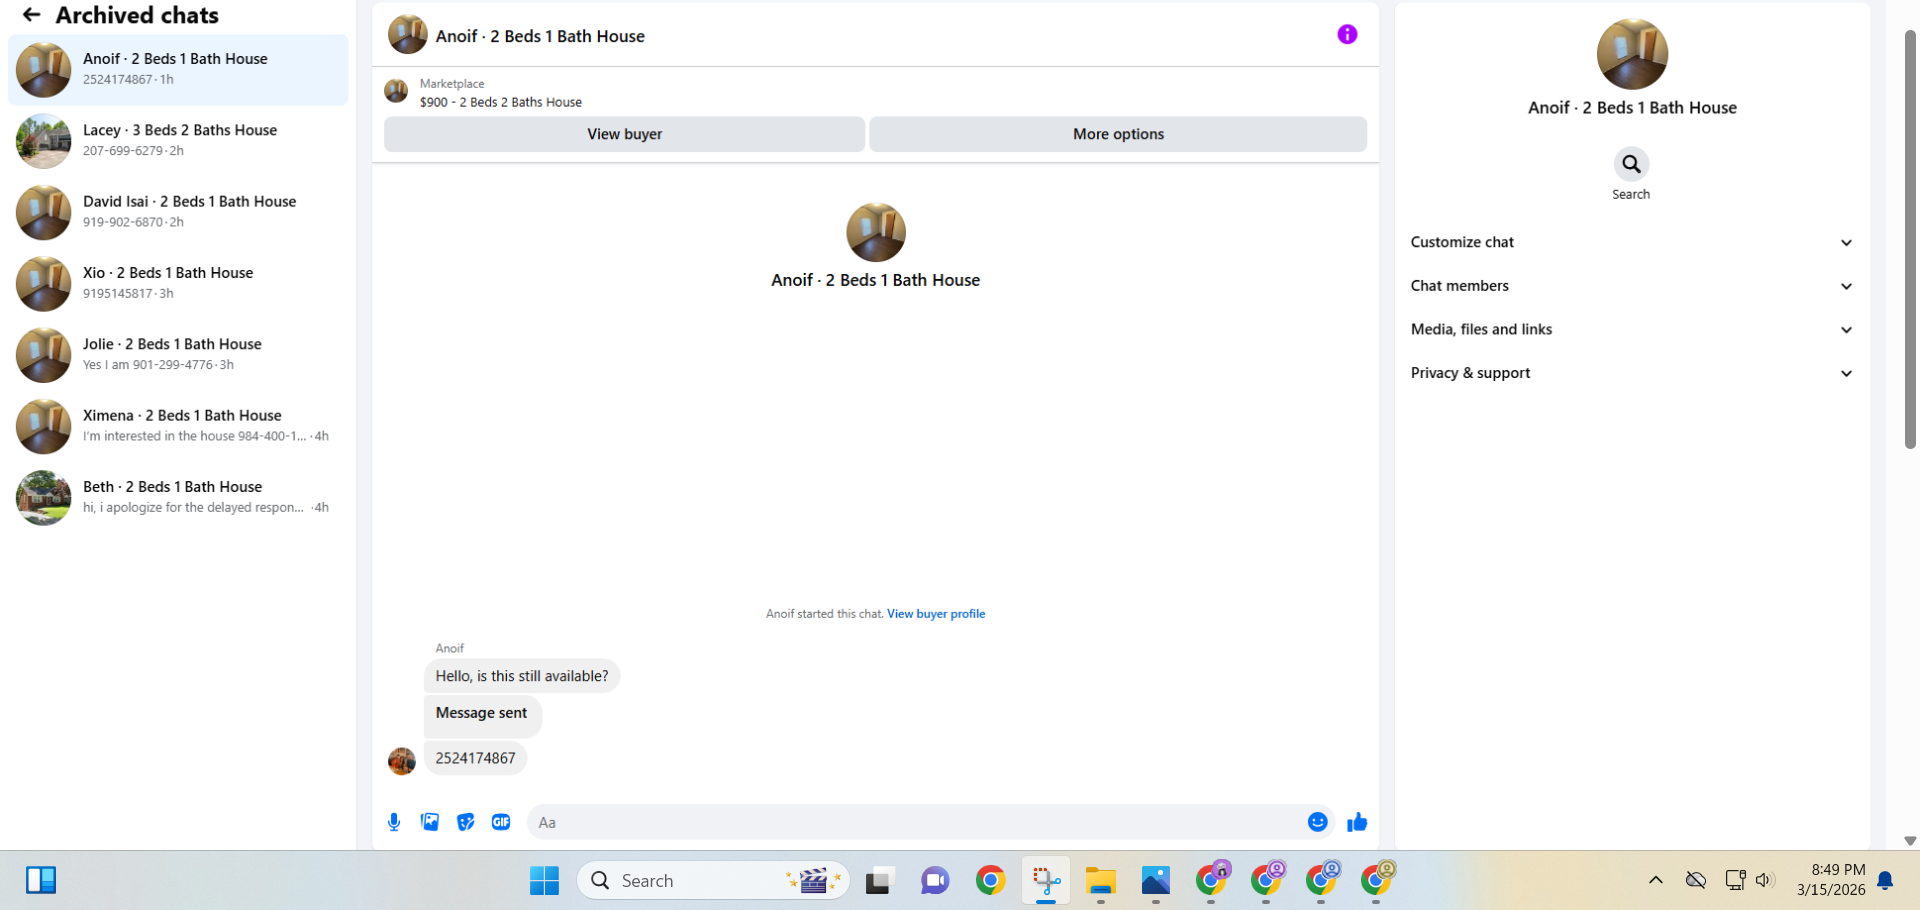Open the GIF picker
Image resolution: width=1920 pixels, height=910 pixels.
501,822
